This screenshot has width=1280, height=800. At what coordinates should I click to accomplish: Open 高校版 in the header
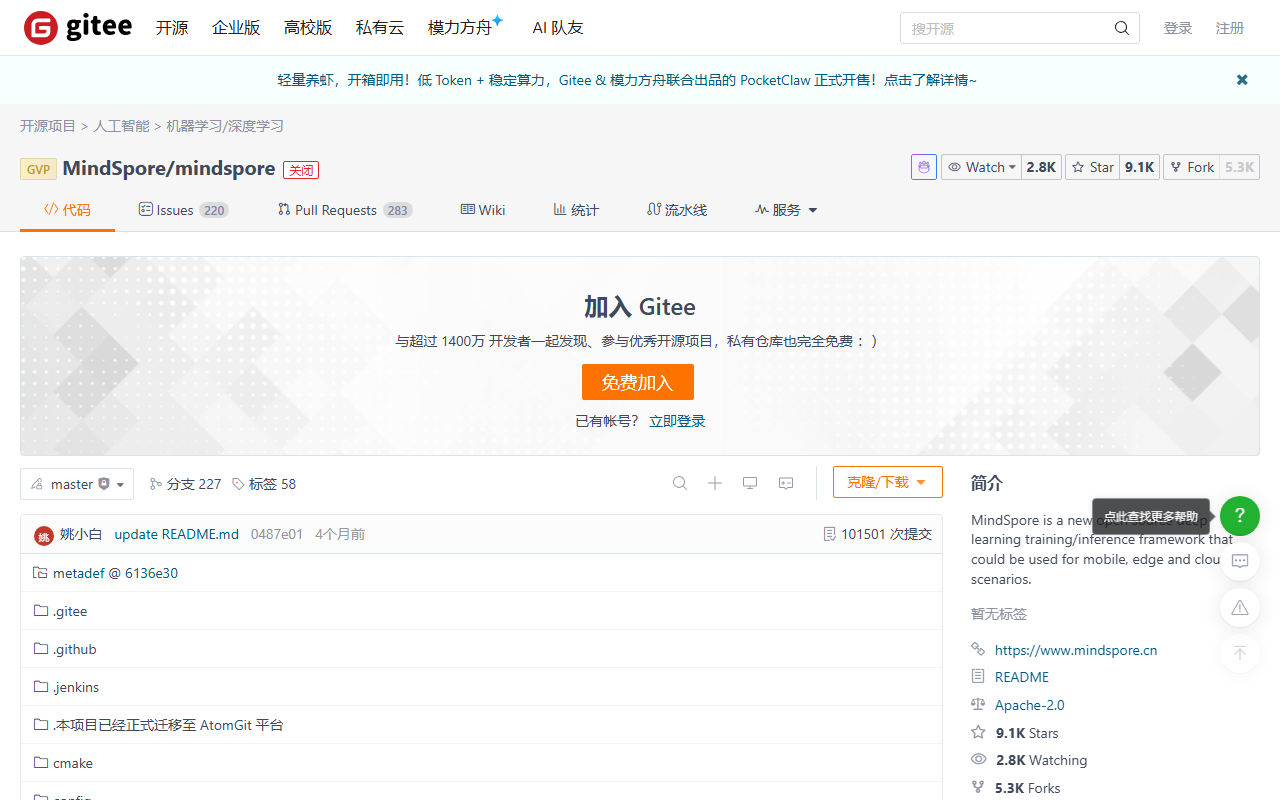pyautogui.click(x=308, y=28)
